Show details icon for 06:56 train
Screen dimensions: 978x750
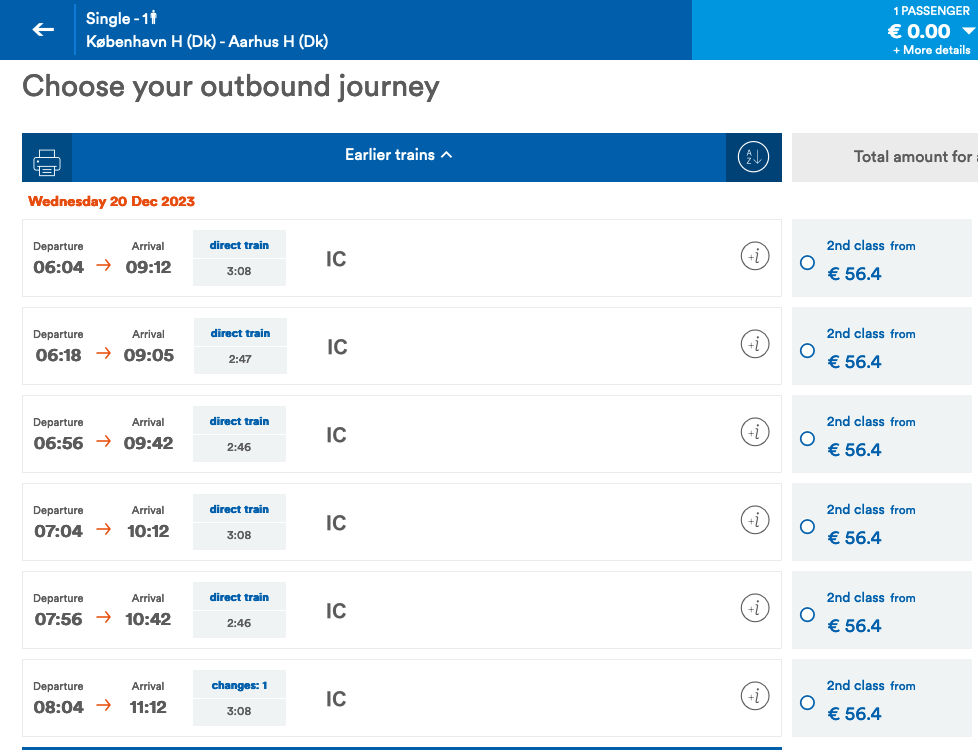pos(755,433)
